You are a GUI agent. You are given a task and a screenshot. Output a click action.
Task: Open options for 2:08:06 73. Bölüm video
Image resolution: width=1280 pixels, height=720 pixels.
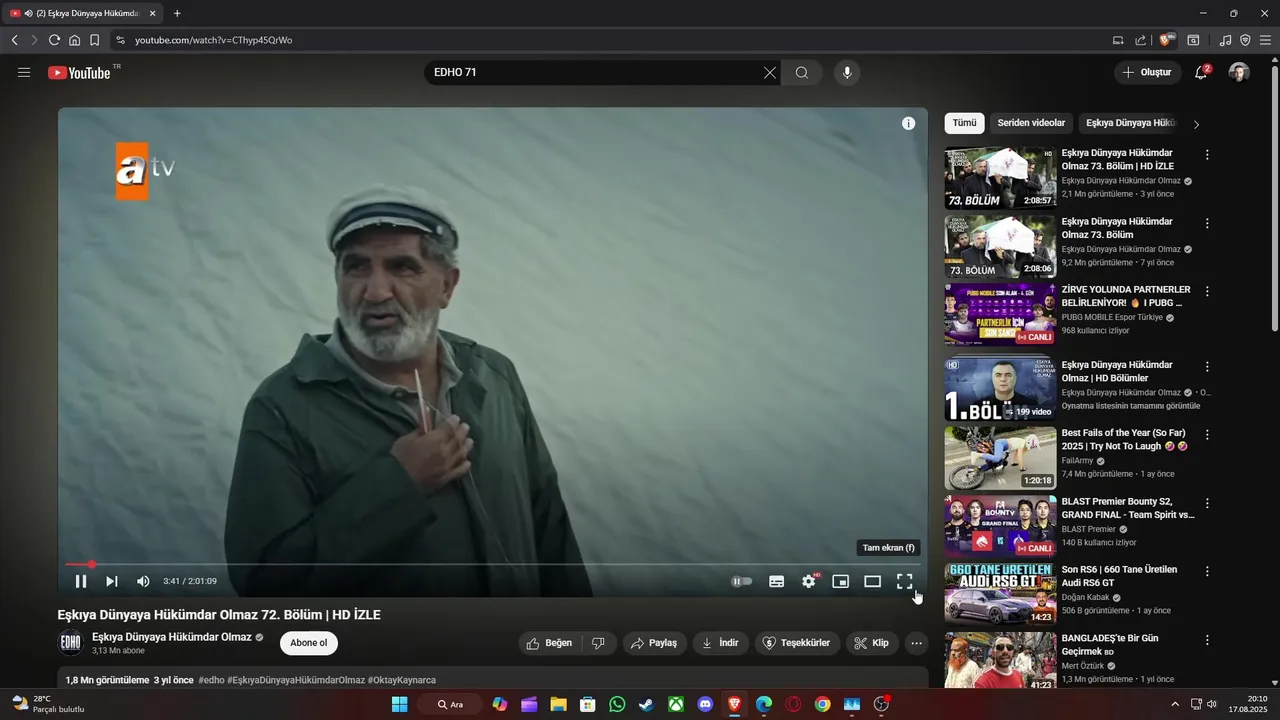point(1207,223)
